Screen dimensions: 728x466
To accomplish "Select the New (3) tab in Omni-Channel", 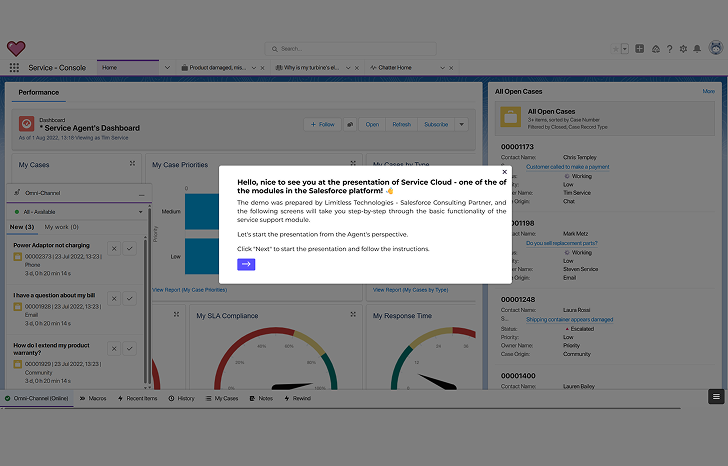I will [x=22, y=227].
